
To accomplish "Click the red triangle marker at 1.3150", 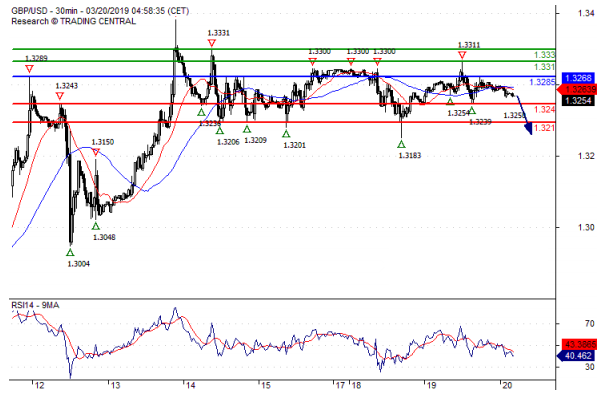I will tap(96, 153).
